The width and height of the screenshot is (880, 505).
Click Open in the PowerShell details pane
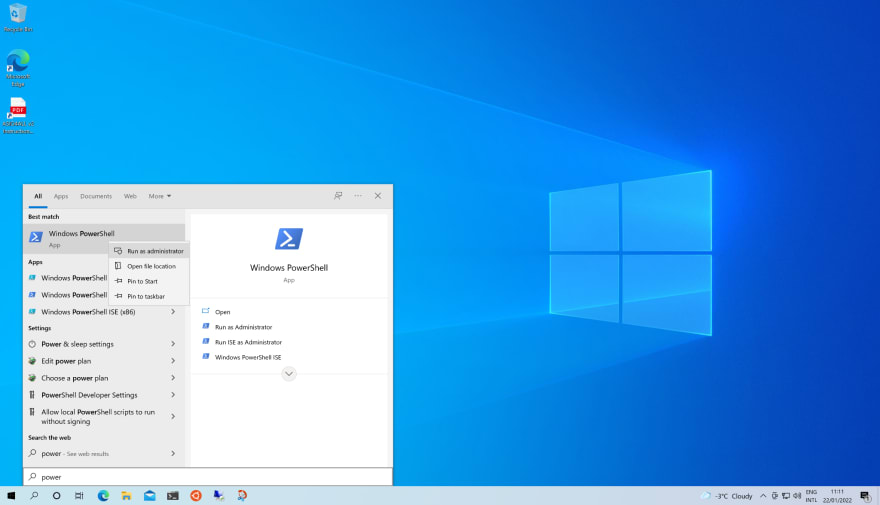click(222, 312)
